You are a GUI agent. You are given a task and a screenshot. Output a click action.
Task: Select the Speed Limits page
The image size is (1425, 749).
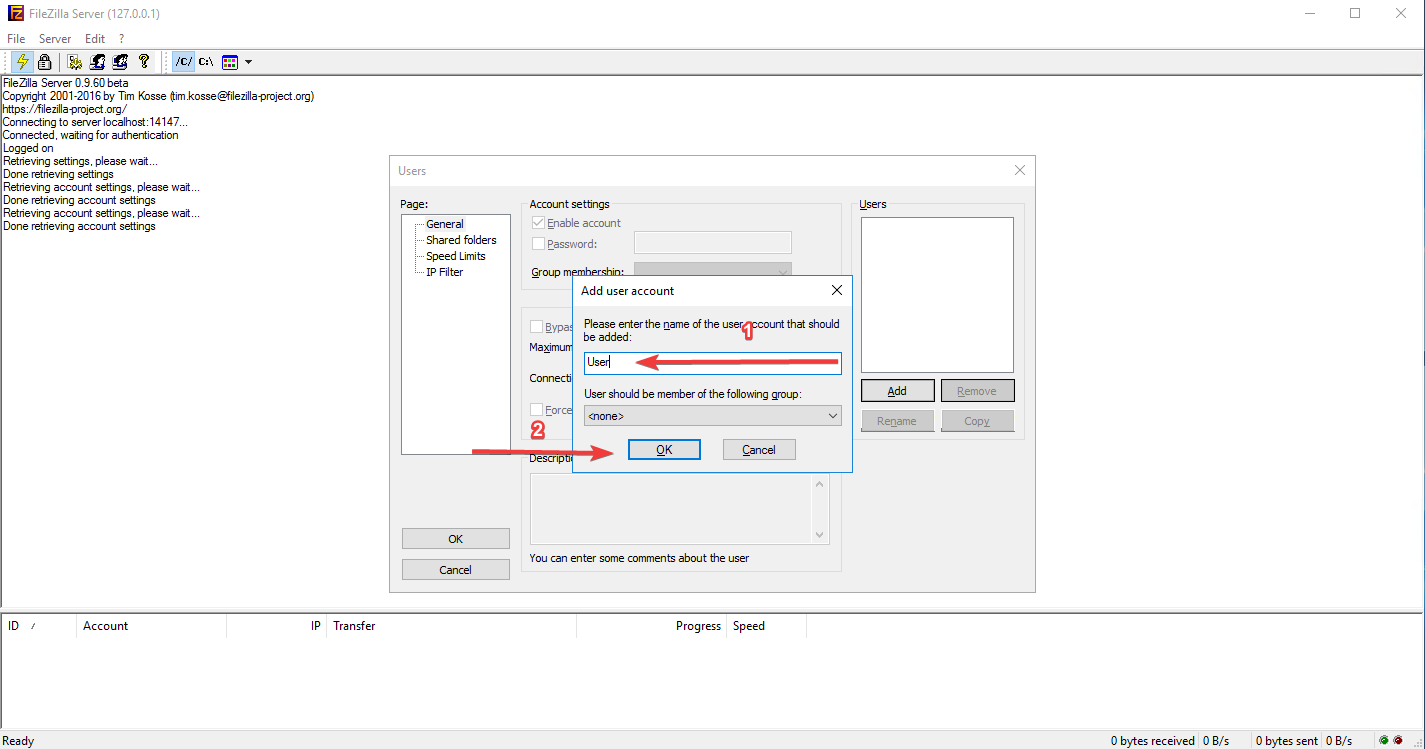tap(456, 256)
